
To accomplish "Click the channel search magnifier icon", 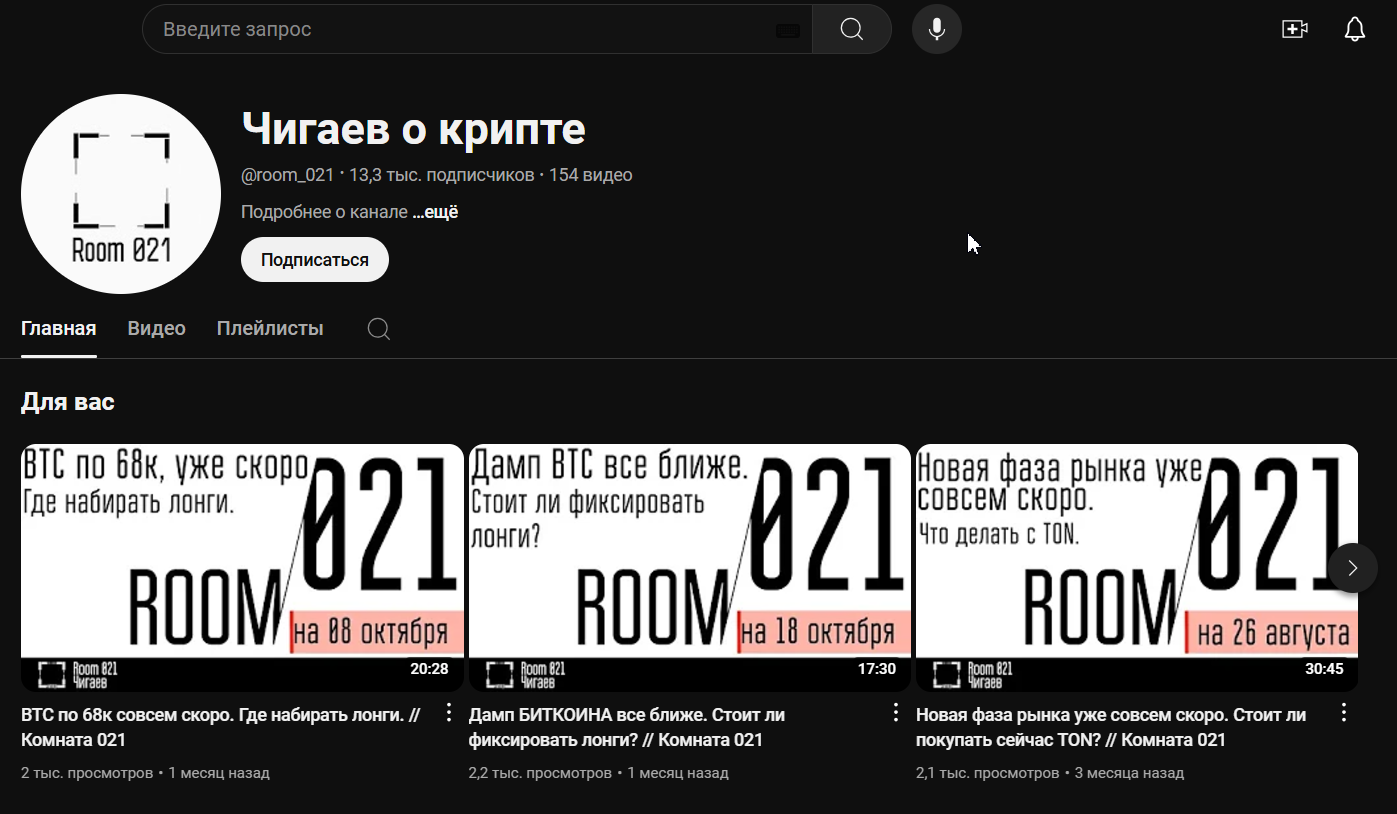I will (x=379, y=328).
